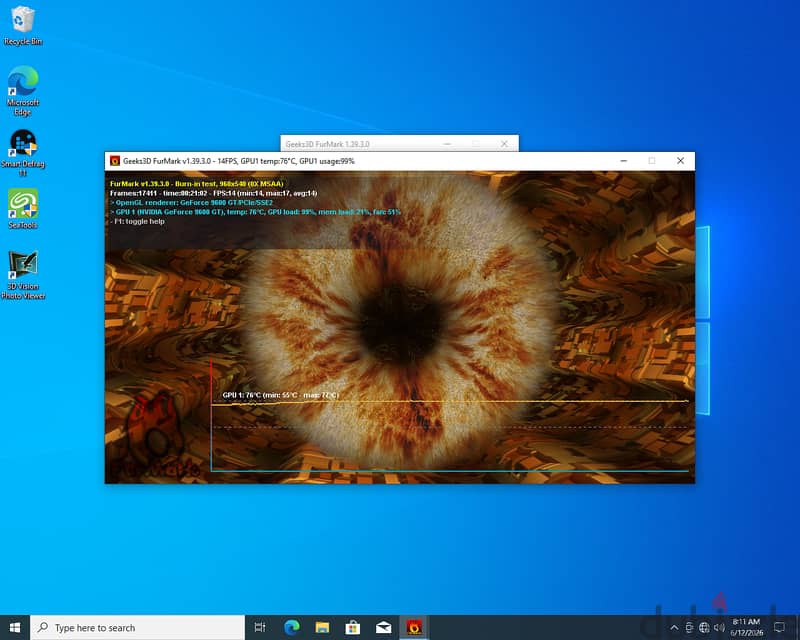Click the FurMark burn-in window title text
Screen dimensions: 800x640
click(239, 161)
